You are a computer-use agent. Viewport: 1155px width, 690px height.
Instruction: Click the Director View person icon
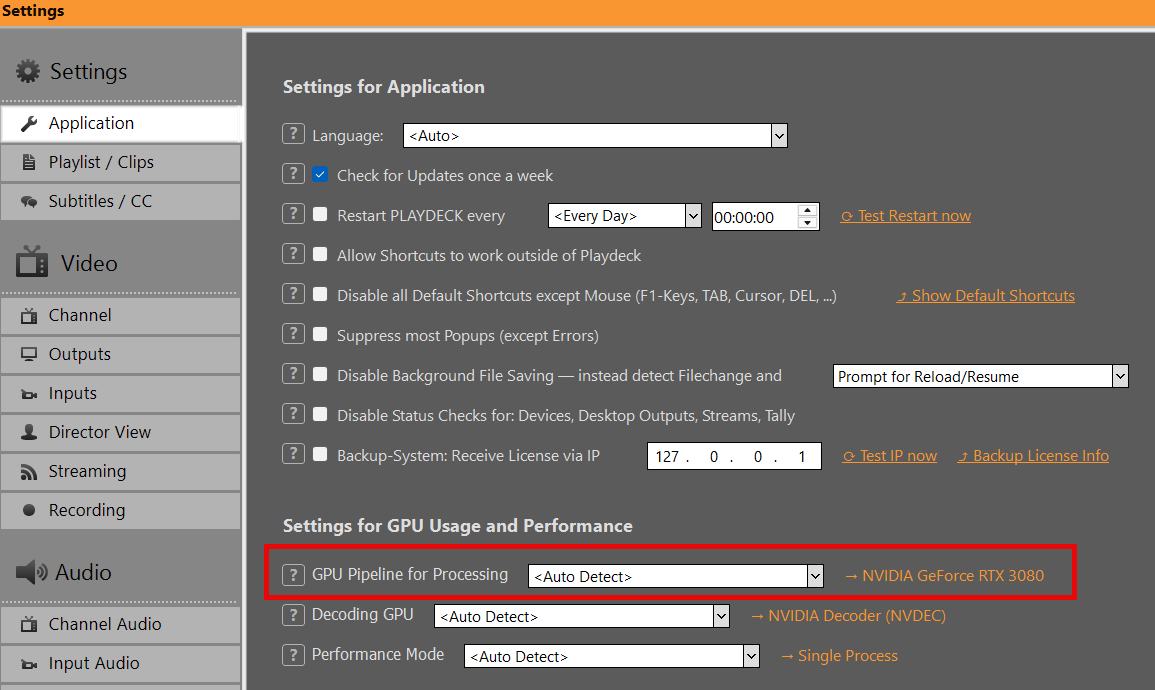[29, 433]
